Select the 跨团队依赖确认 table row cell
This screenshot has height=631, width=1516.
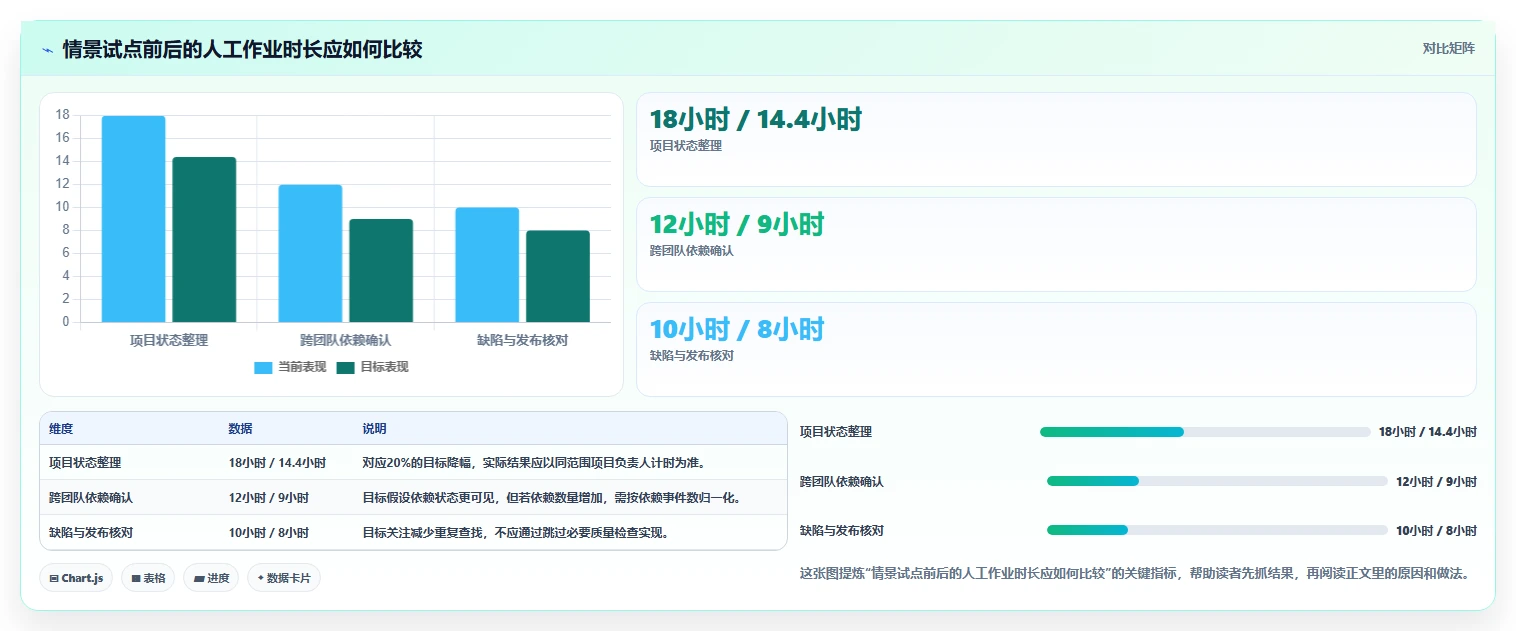[91, 497]
